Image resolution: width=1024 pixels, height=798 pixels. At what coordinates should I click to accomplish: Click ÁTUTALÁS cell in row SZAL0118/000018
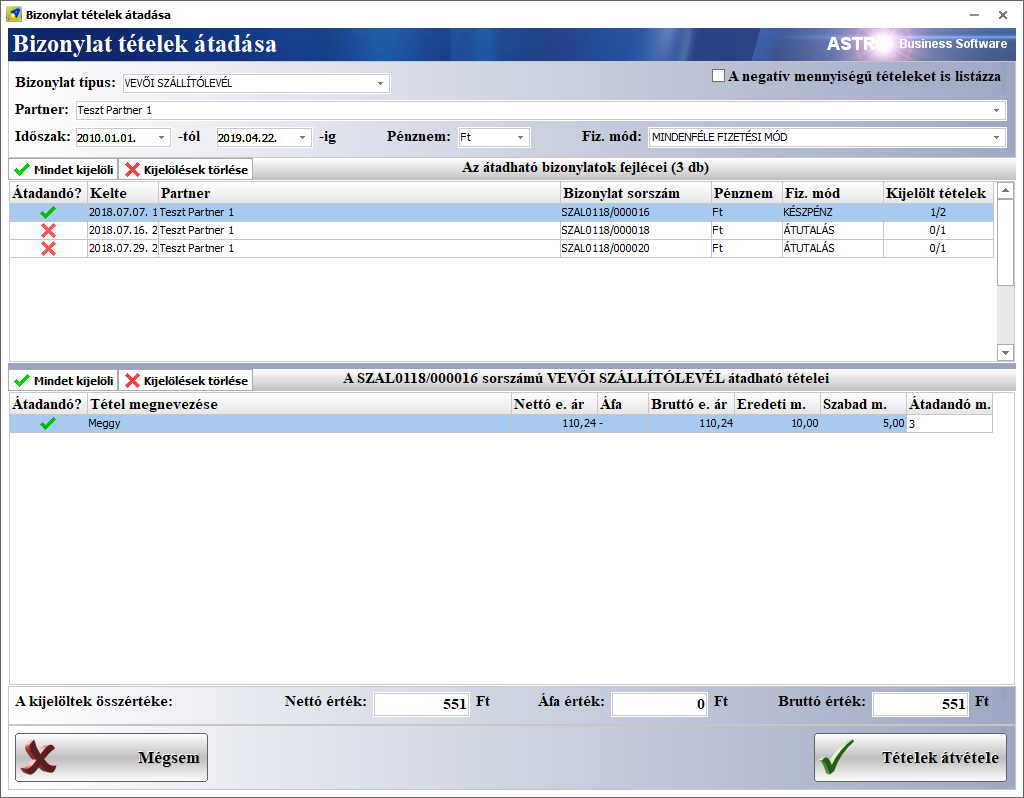point(833,230)
